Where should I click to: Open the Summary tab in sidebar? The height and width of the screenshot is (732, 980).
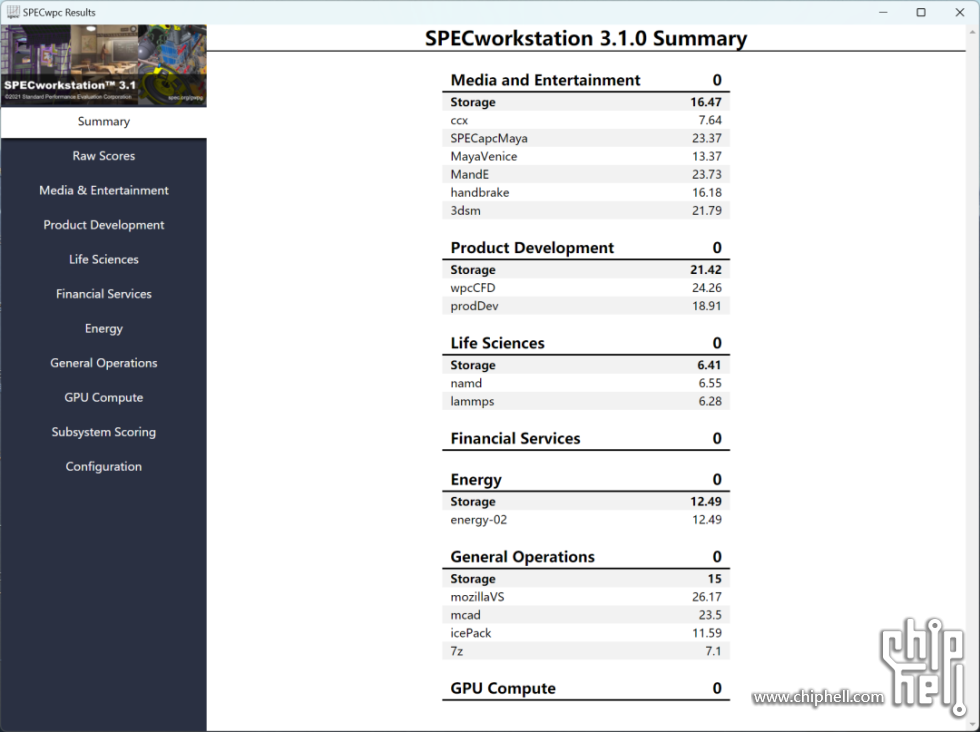coord(104,122)
